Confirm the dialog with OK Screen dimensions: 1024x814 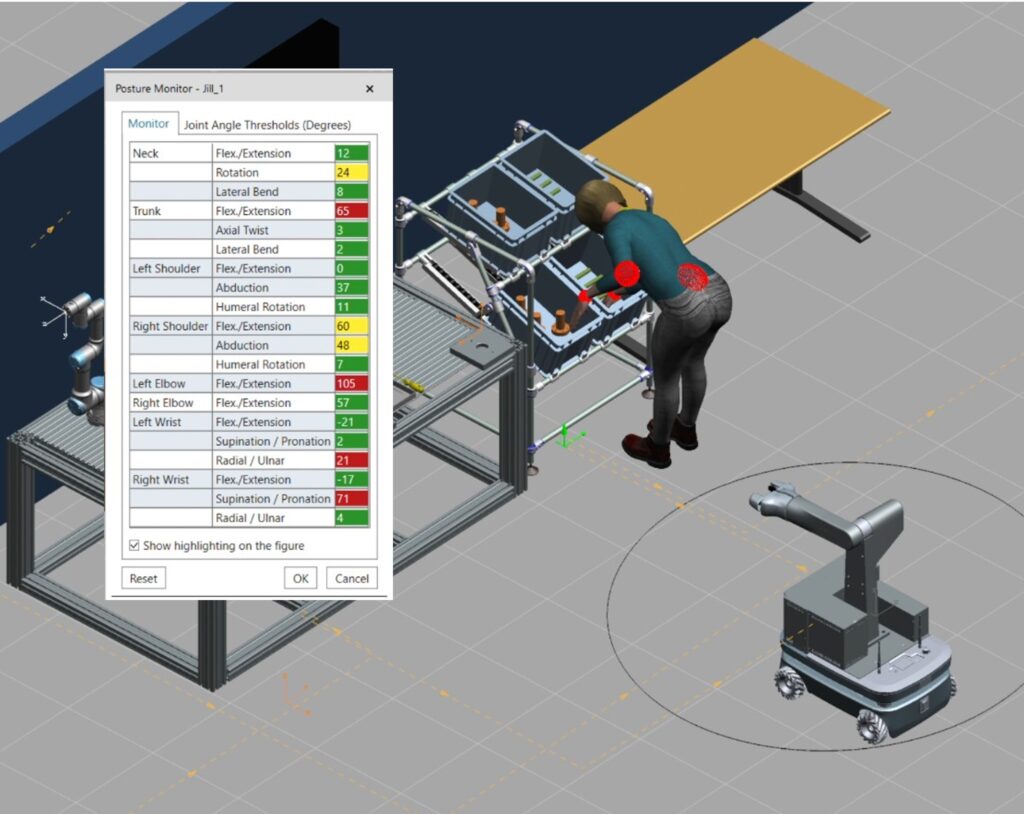[300, 578]
